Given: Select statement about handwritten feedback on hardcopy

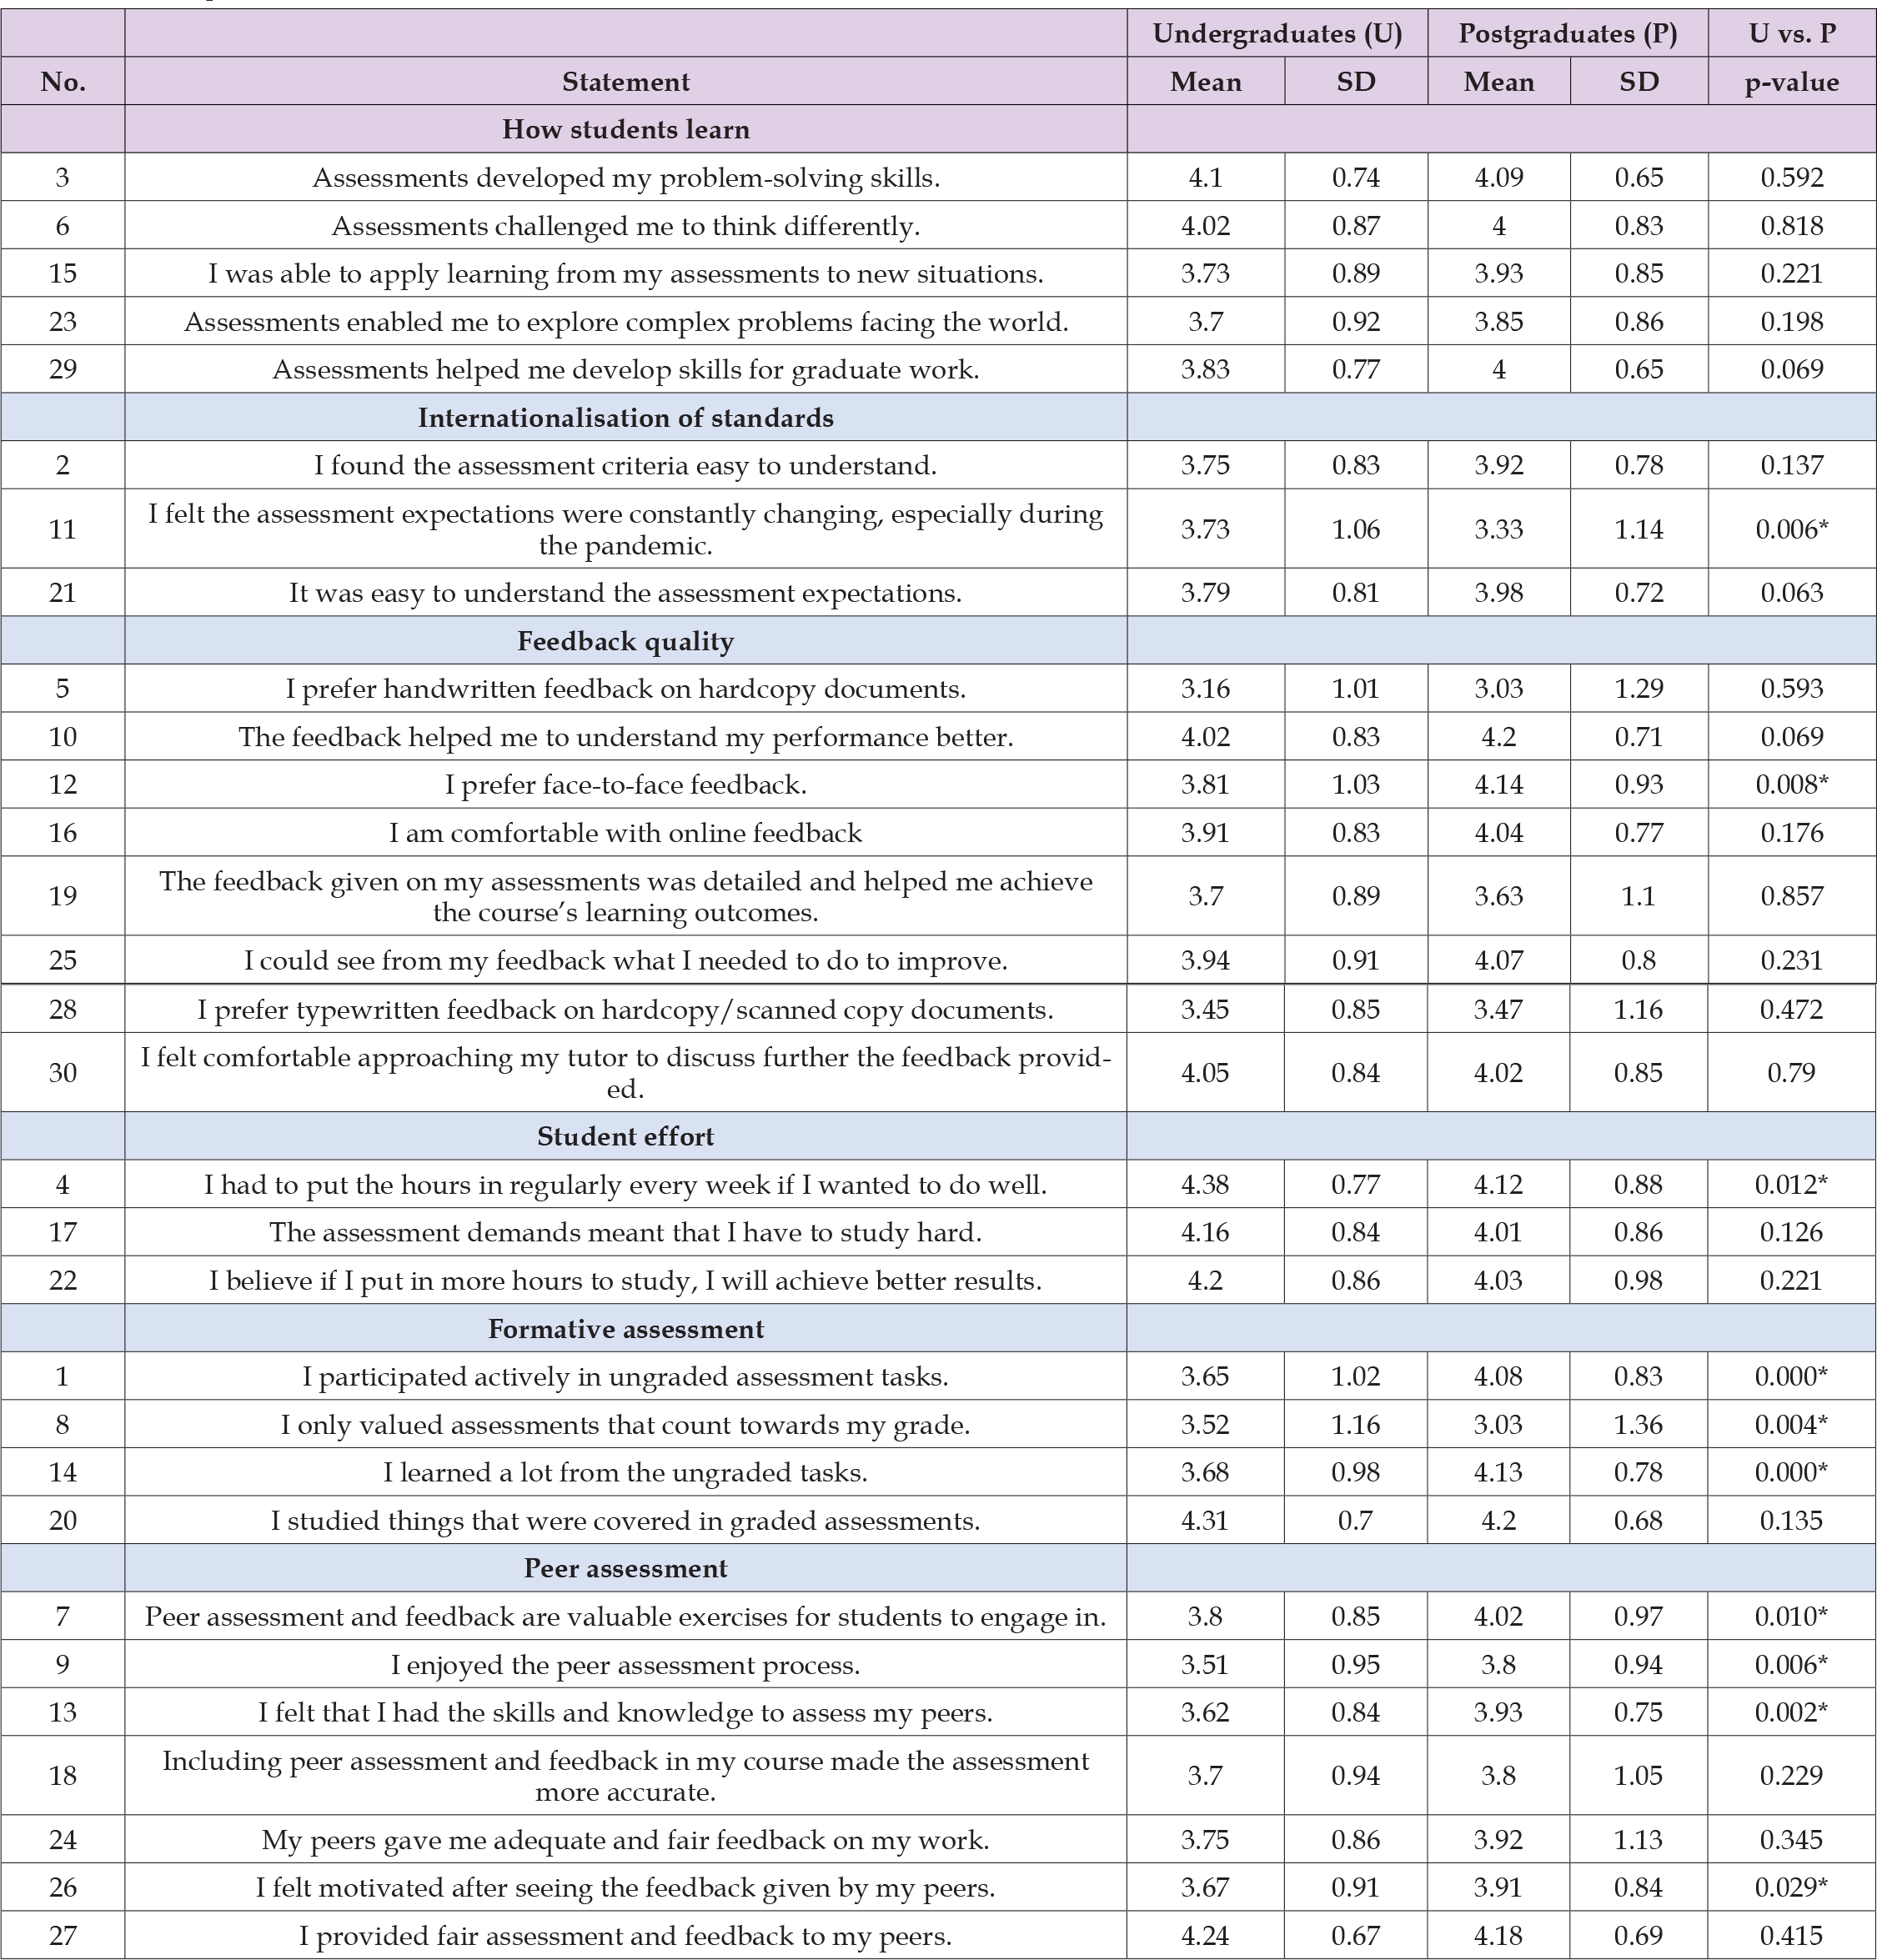Looking at the screenshot, I should (625, 689).
